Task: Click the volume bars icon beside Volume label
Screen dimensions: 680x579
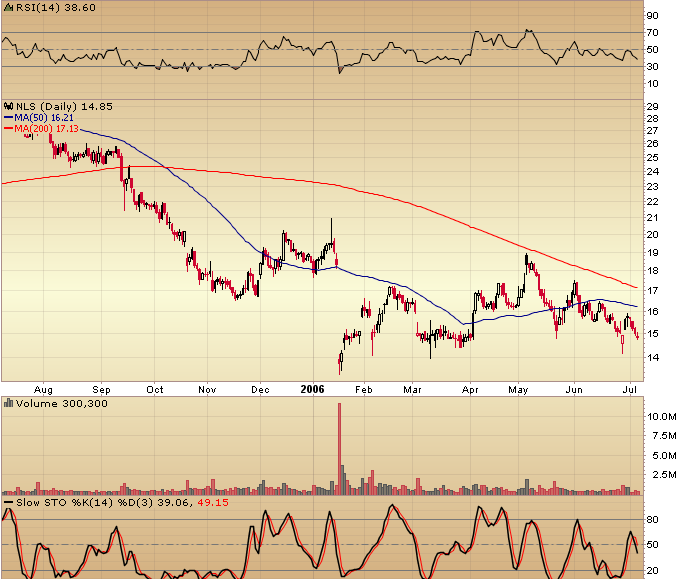Action: (x=8, y=403)
